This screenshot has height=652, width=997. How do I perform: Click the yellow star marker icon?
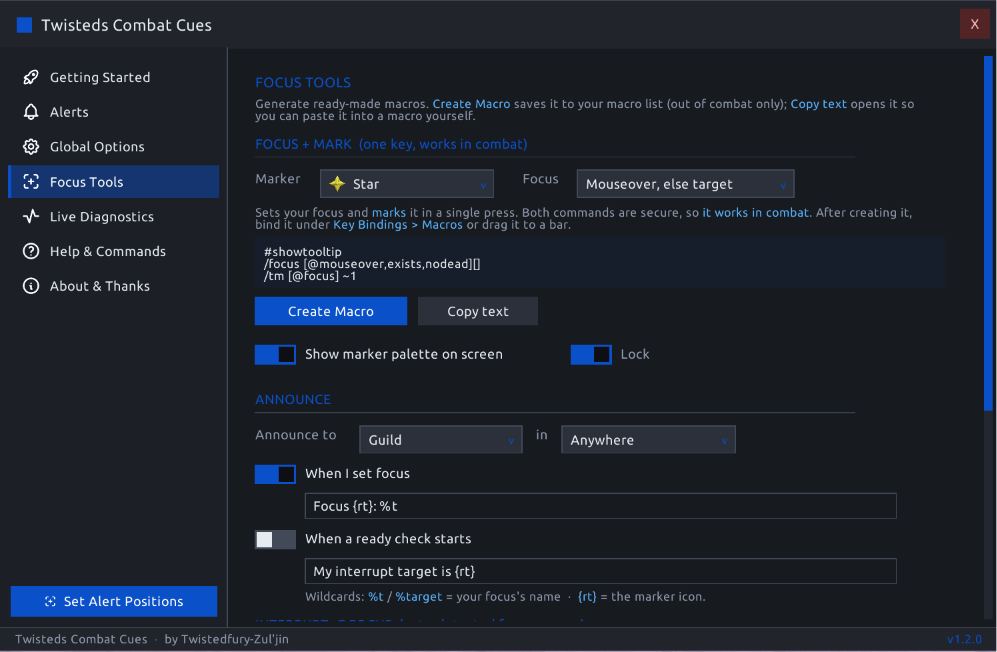click(337, 184)
